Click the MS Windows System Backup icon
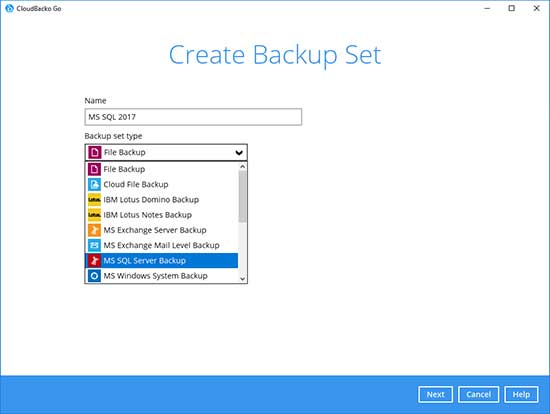This screenshot has width=550, height=414. (x=94, y=276)
